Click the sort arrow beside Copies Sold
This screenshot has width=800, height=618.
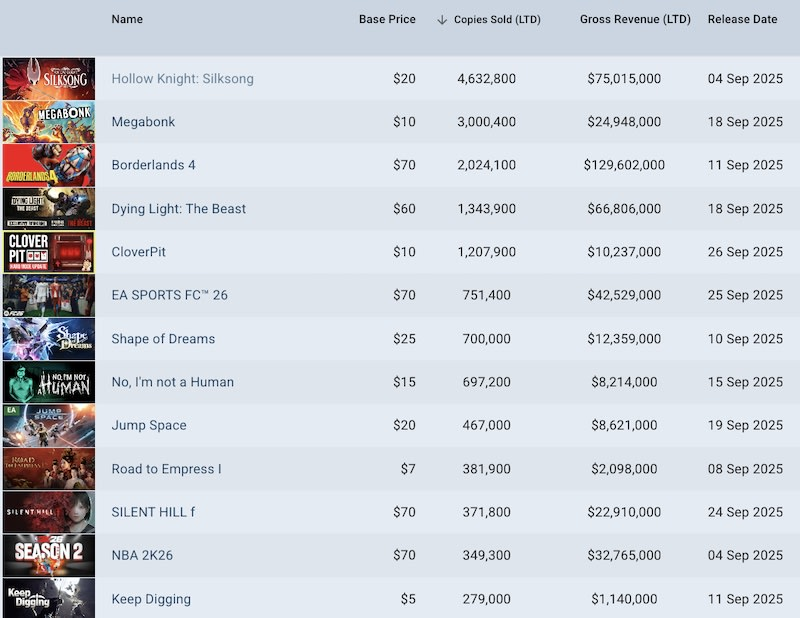click(x=442, y=20)
